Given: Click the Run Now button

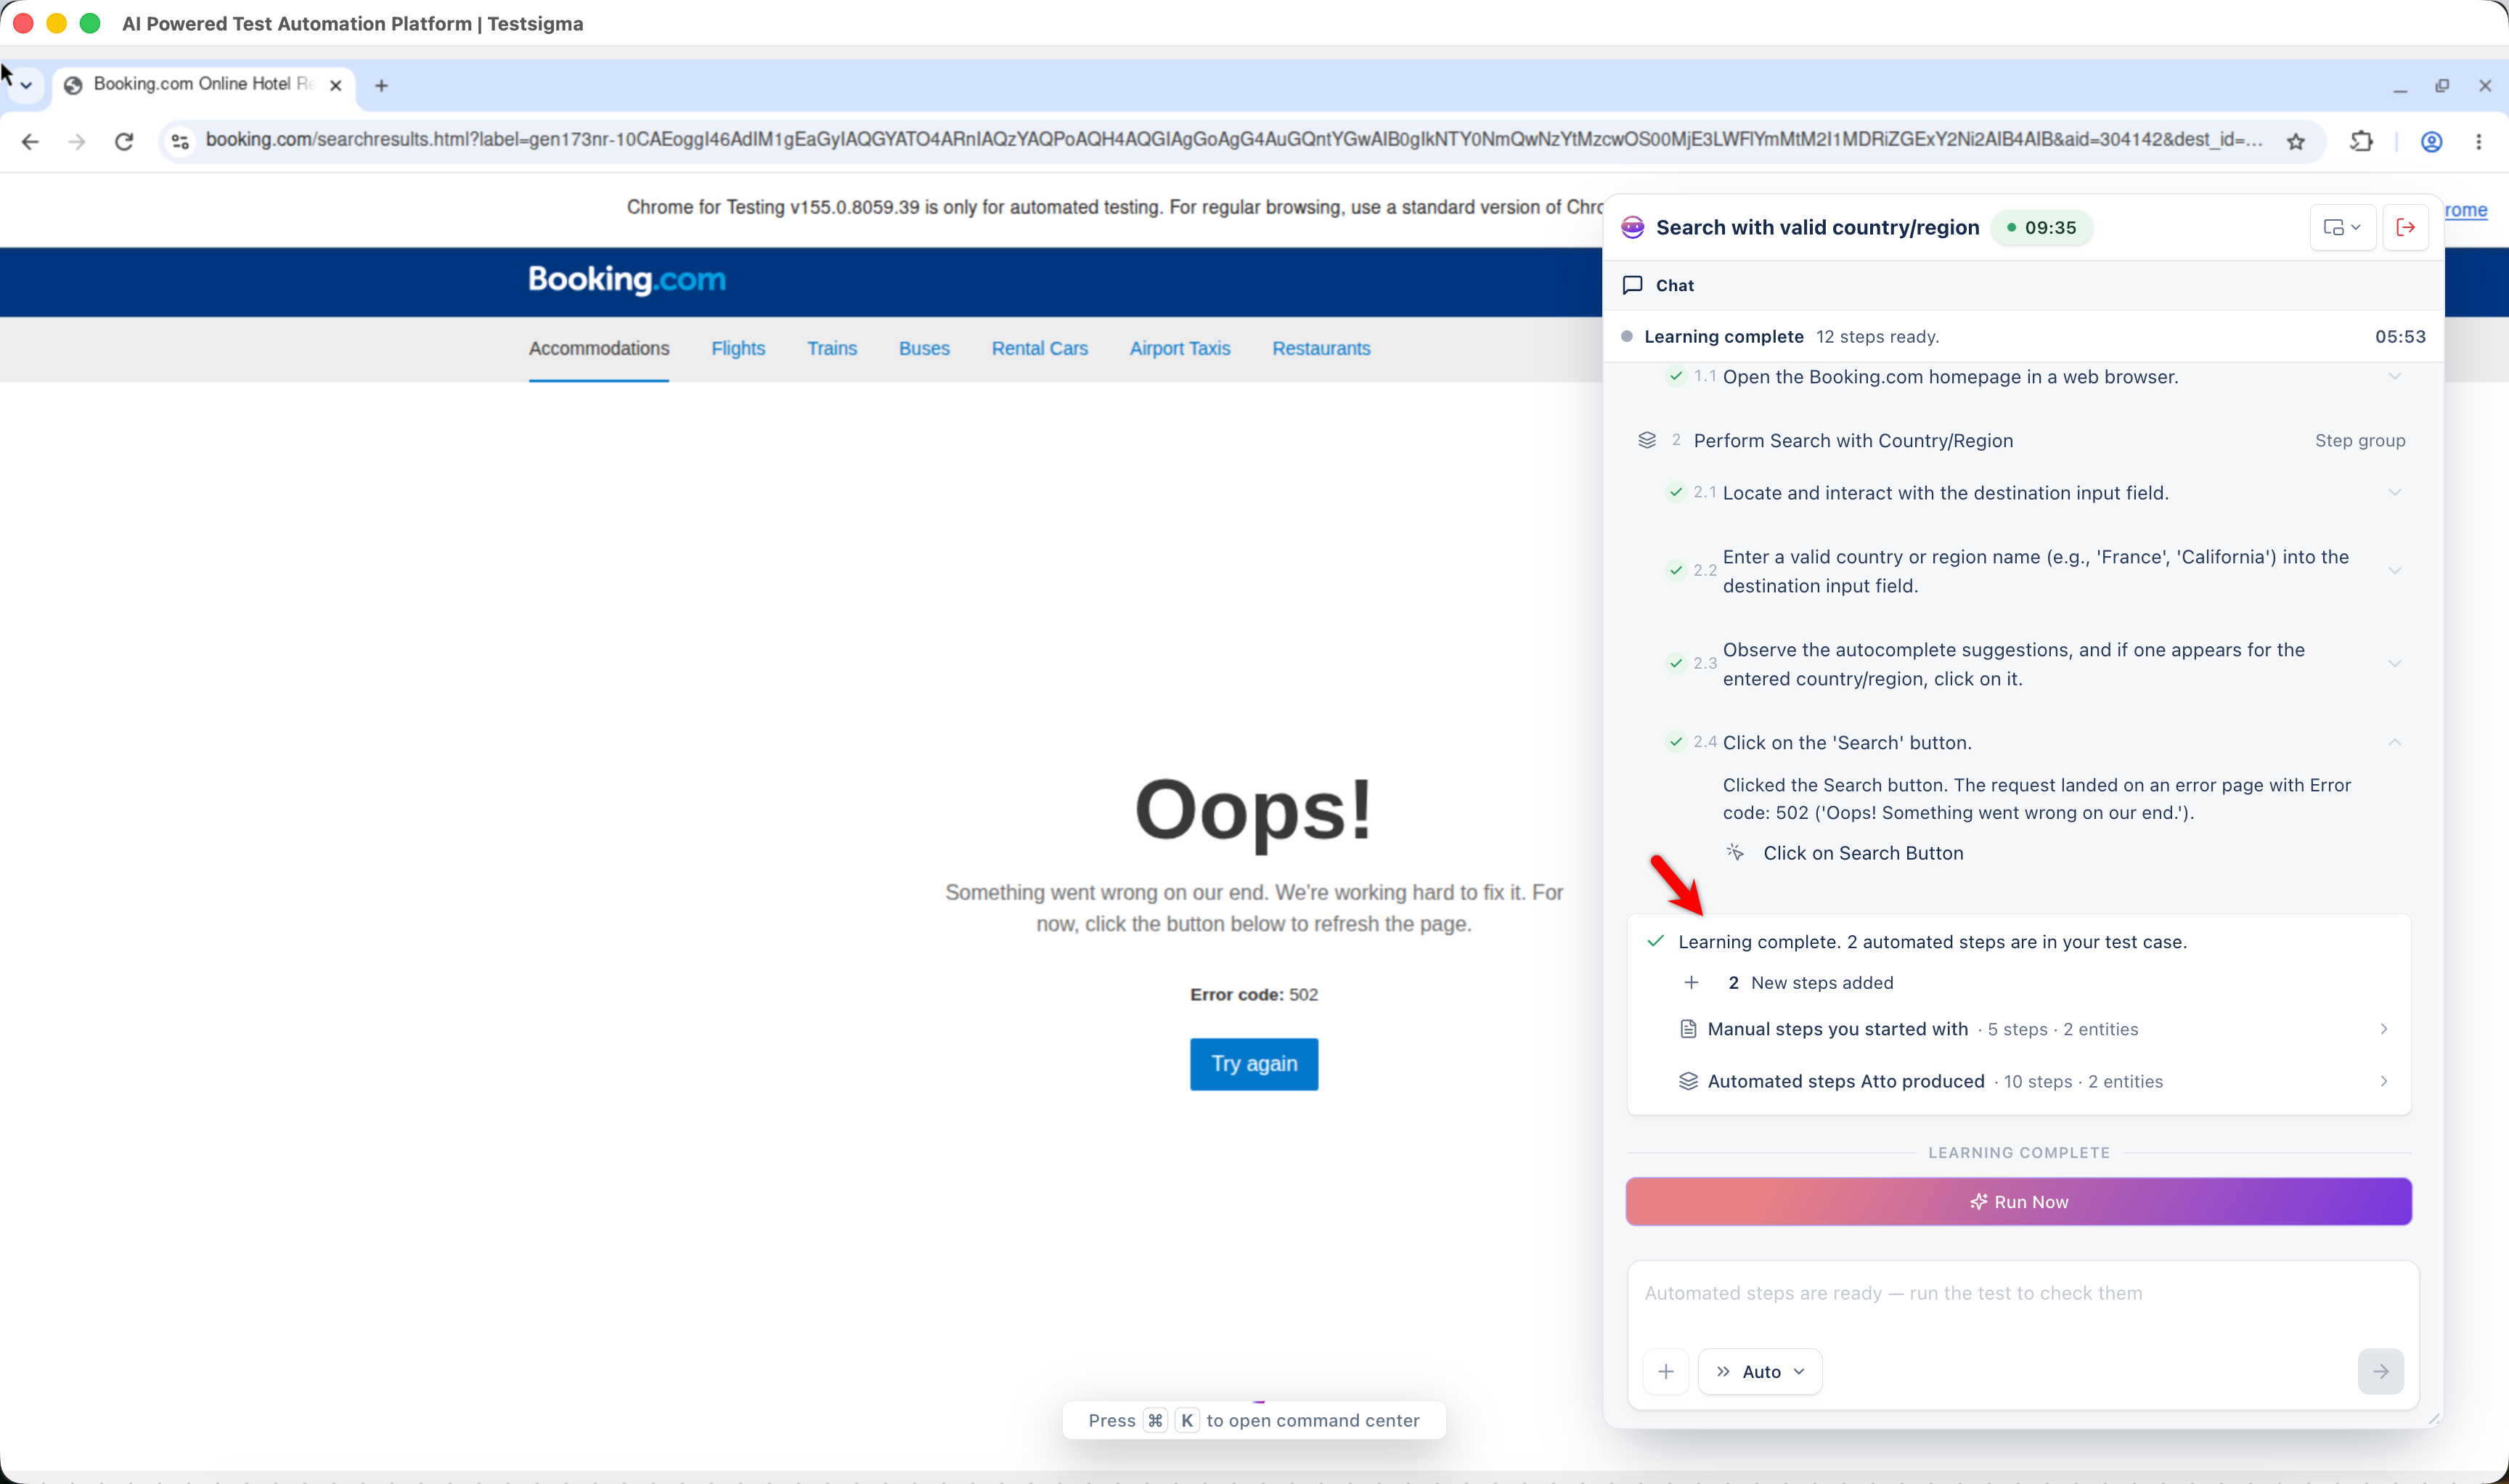Looking at the screenshot, I should (x=2018, y=1201).
